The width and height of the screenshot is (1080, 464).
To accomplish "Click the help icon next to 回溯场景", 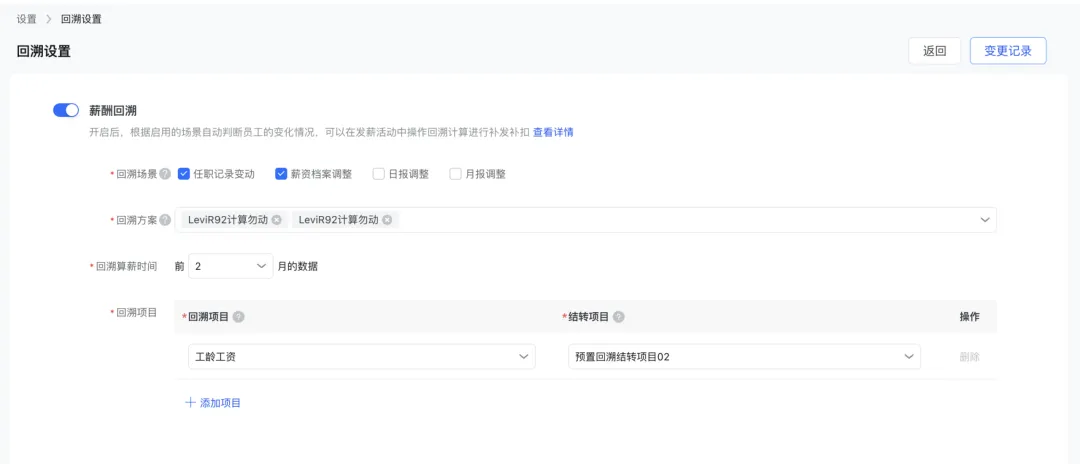I will pyautogui.click(x=165, y=174).
